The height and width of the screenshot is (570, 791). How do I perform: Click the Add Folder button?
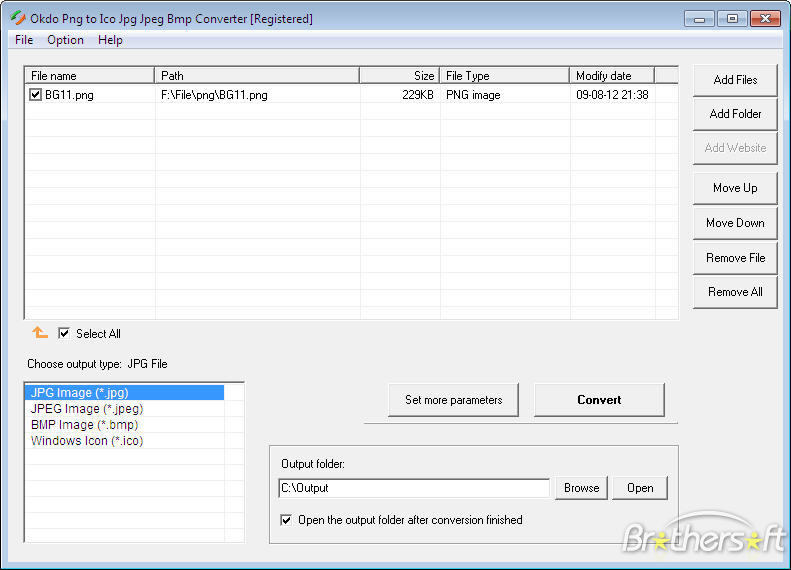735,114
